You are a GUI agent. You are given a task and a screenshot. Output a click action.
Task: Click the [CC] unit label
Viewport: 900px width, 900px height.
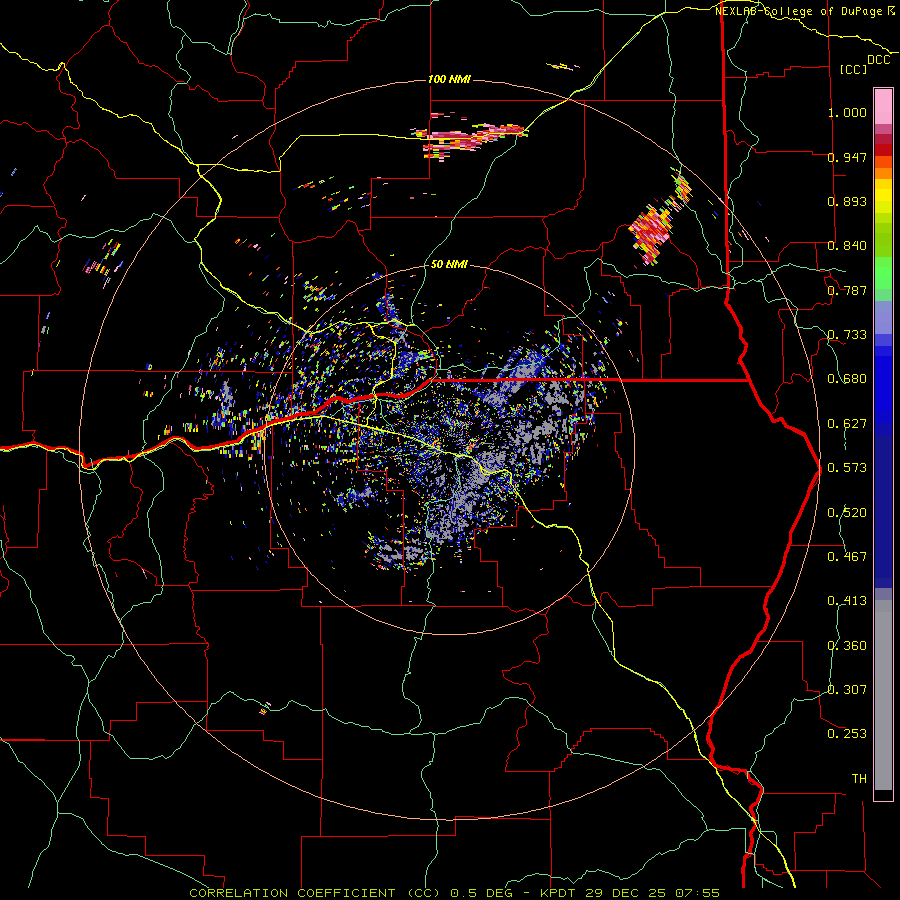click(x=854, y=69)
